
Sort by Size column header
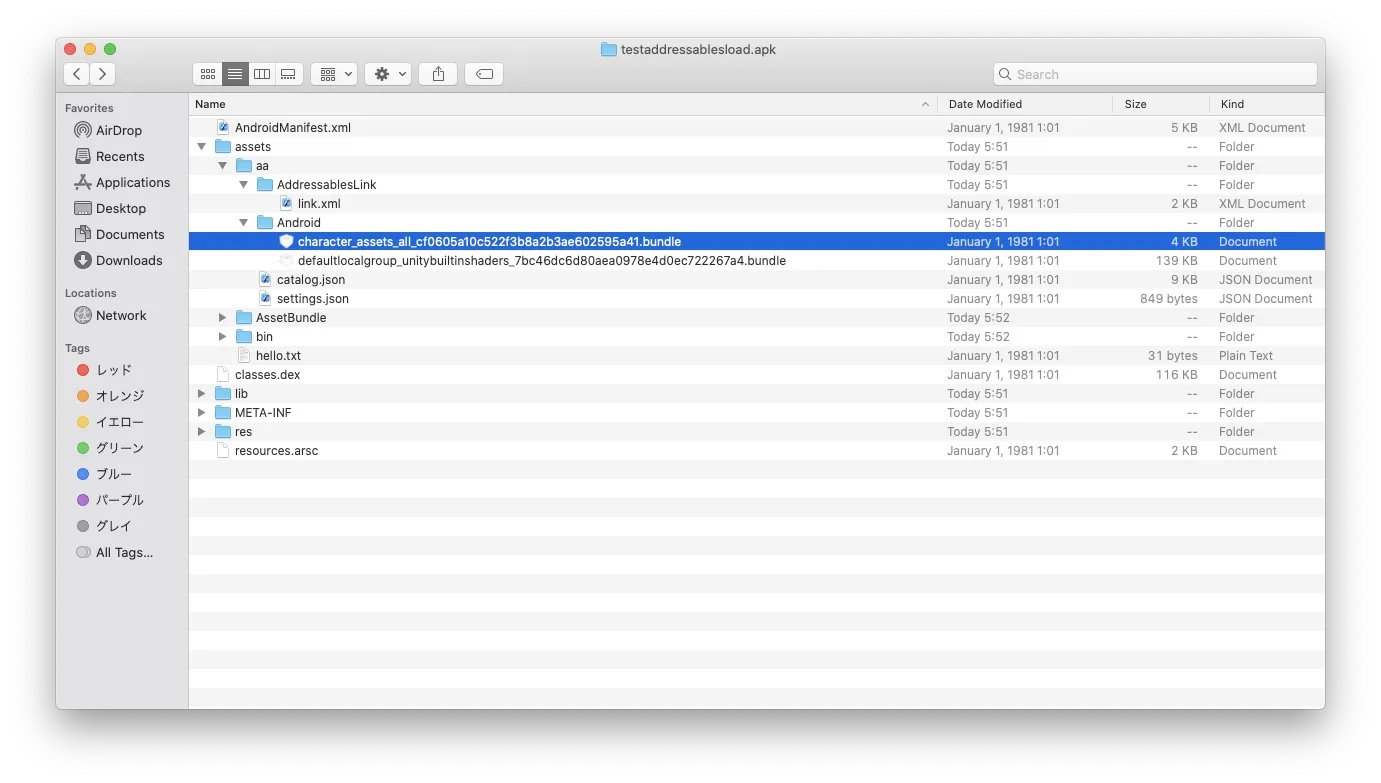pos(1160,104)
